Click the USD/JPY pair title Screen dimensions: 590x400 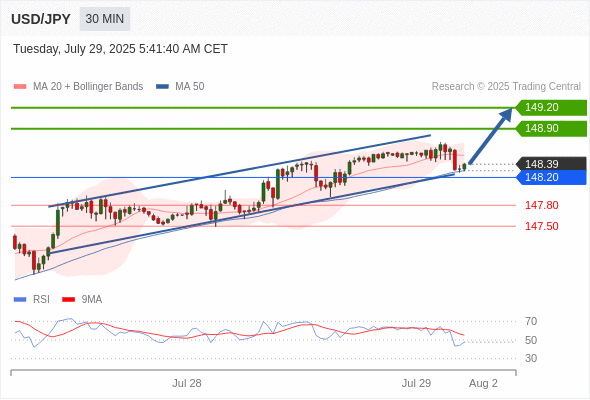(x=41, y=19)
